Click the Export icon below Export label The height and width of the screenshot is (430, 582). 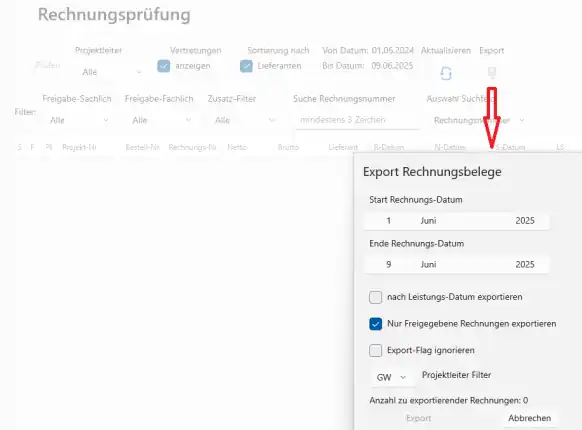pyautogui.click(x=492, y=72)
